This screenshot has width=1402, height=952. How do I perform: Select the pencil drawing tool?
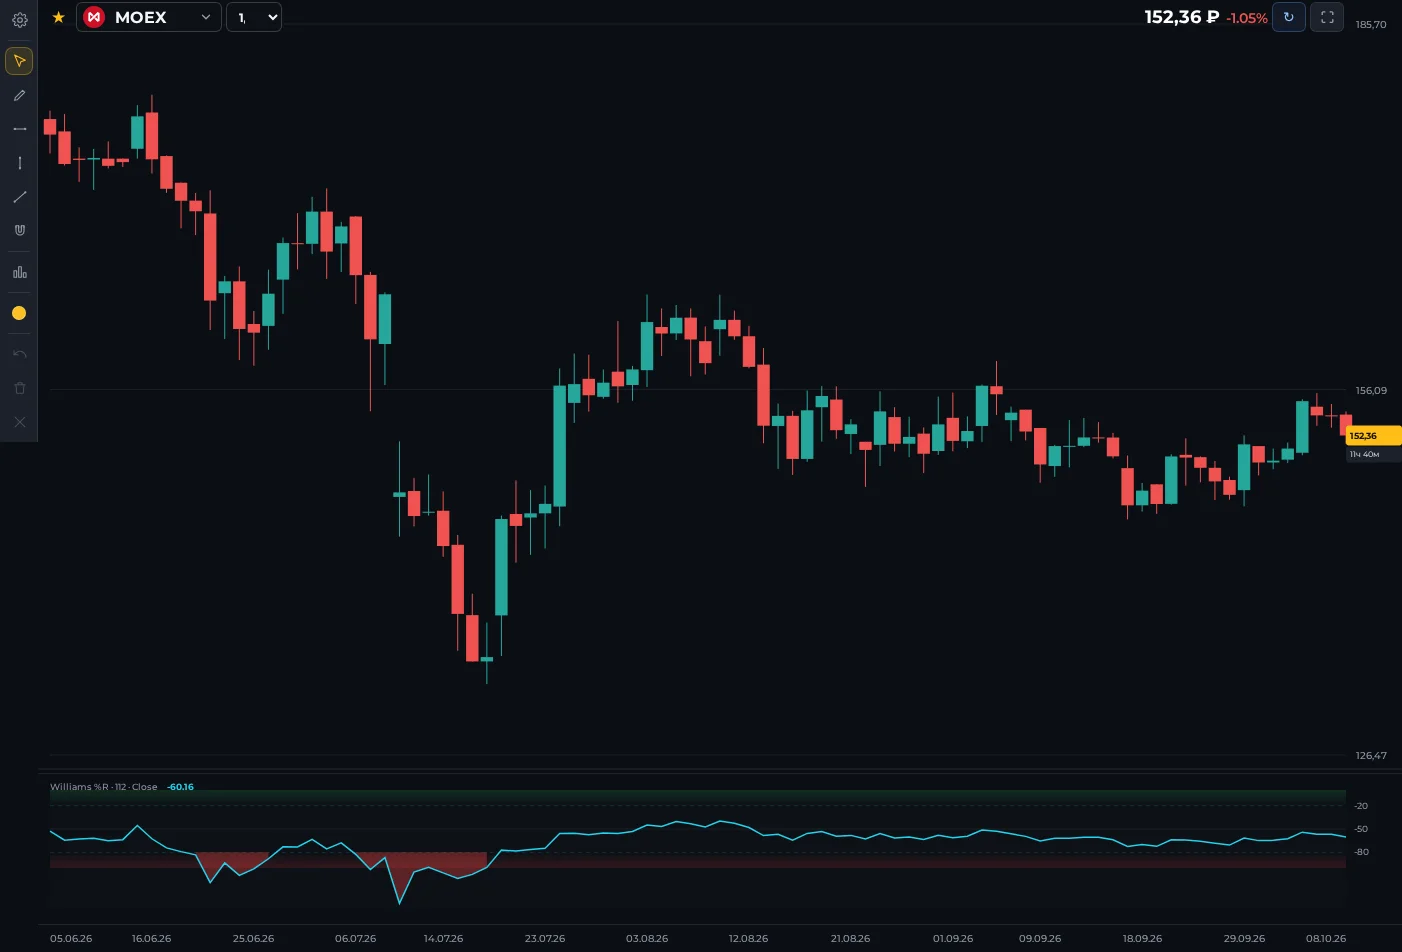pos(19,95)
